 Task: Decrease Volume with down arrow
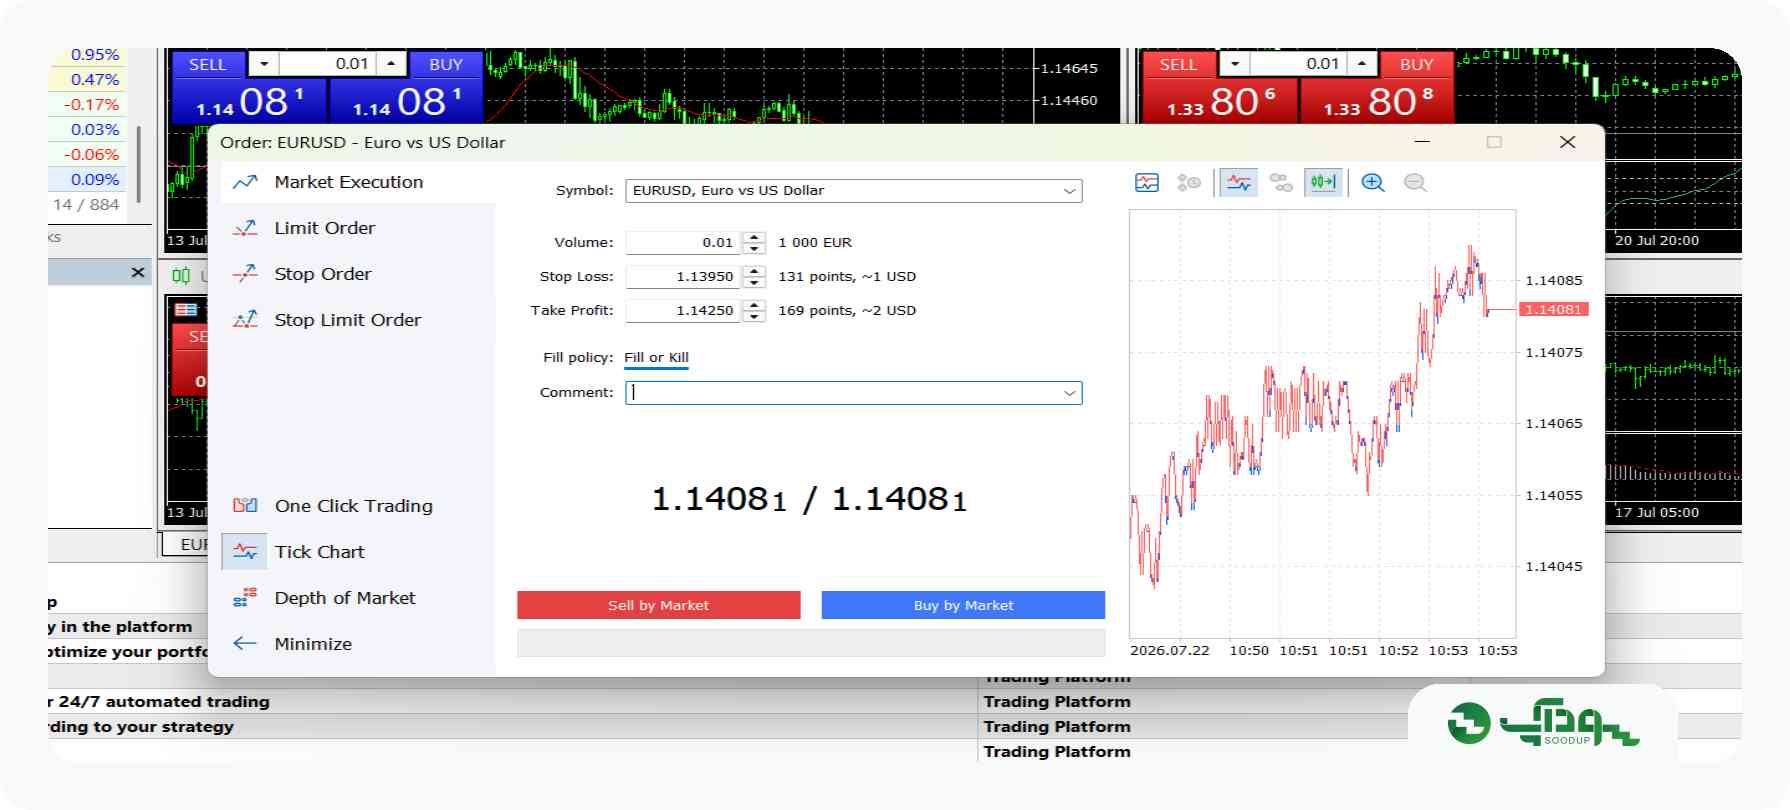point(755,248)
